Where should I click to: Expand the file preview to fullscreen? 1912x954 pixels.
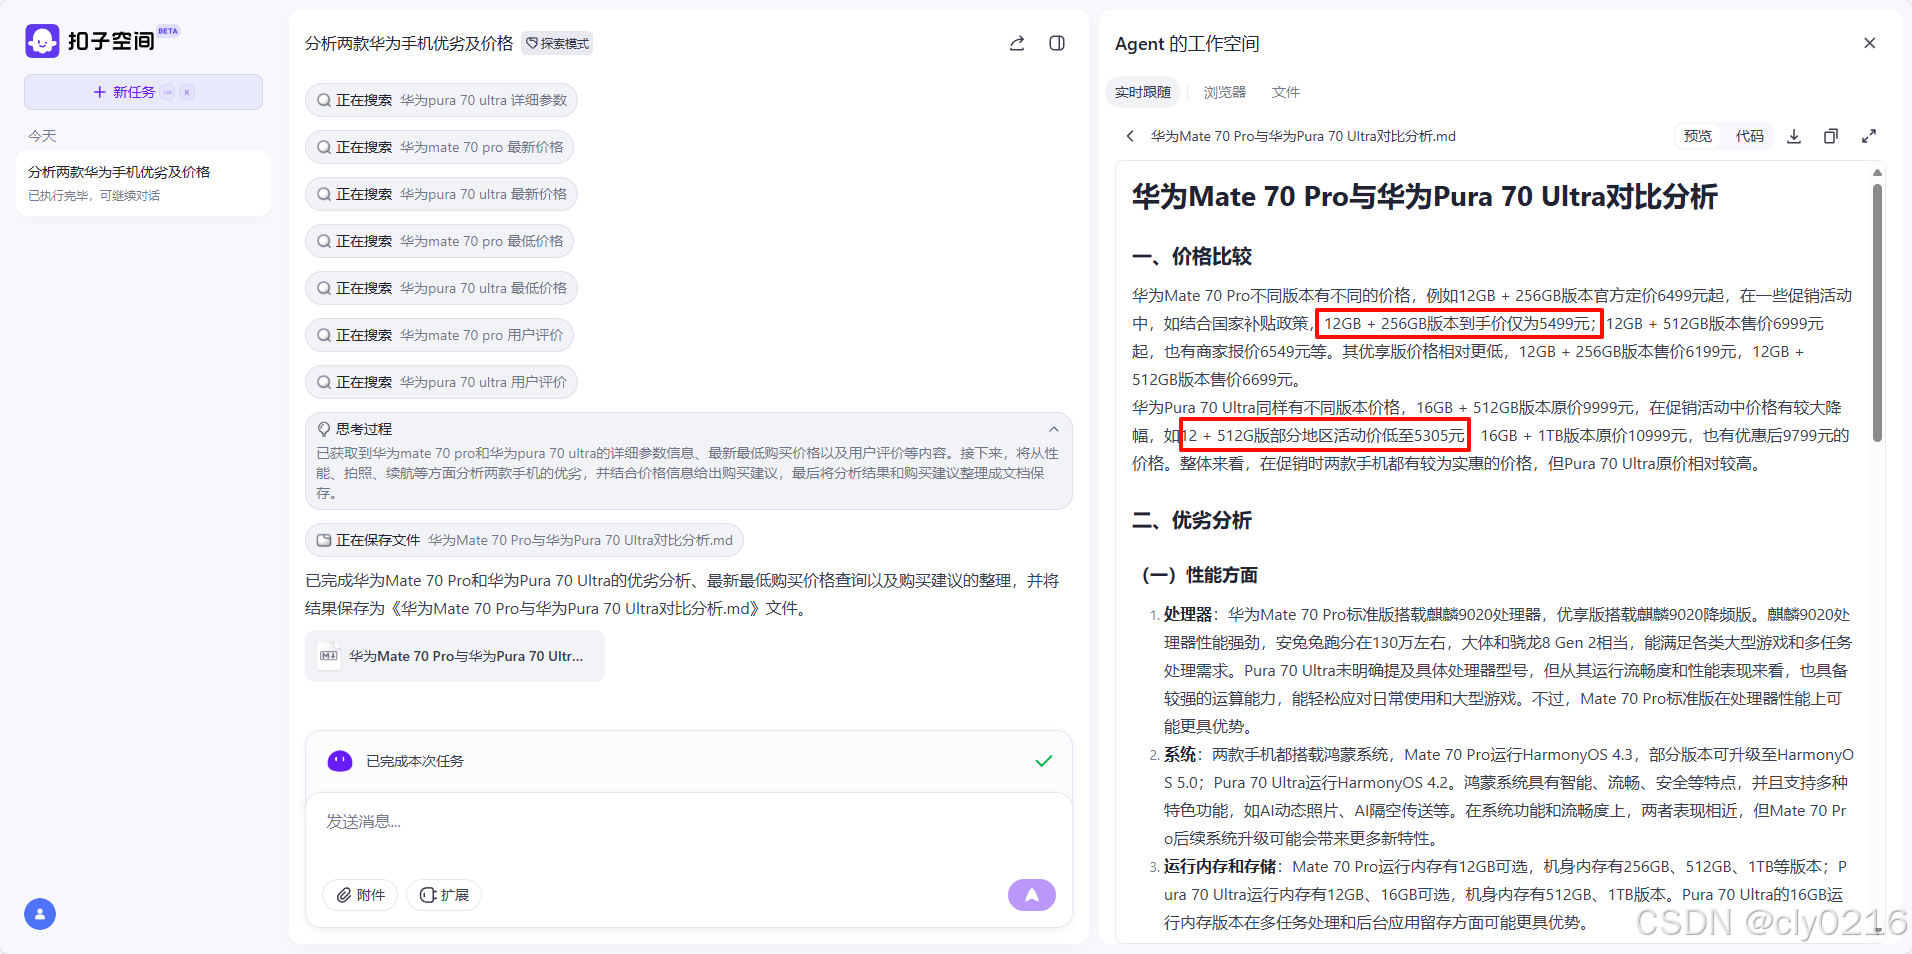pos(1870,136)
